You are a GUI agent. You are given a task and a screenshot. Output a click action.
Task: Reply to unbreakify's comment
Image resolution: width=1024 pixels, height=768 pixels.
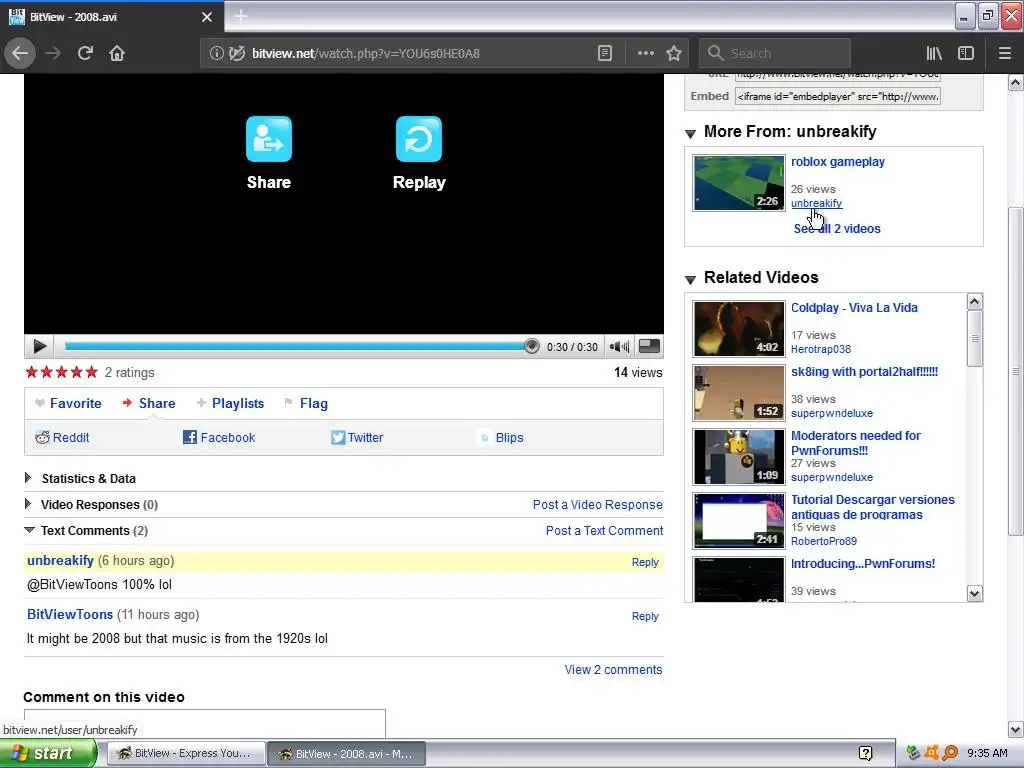pos(645,562)
